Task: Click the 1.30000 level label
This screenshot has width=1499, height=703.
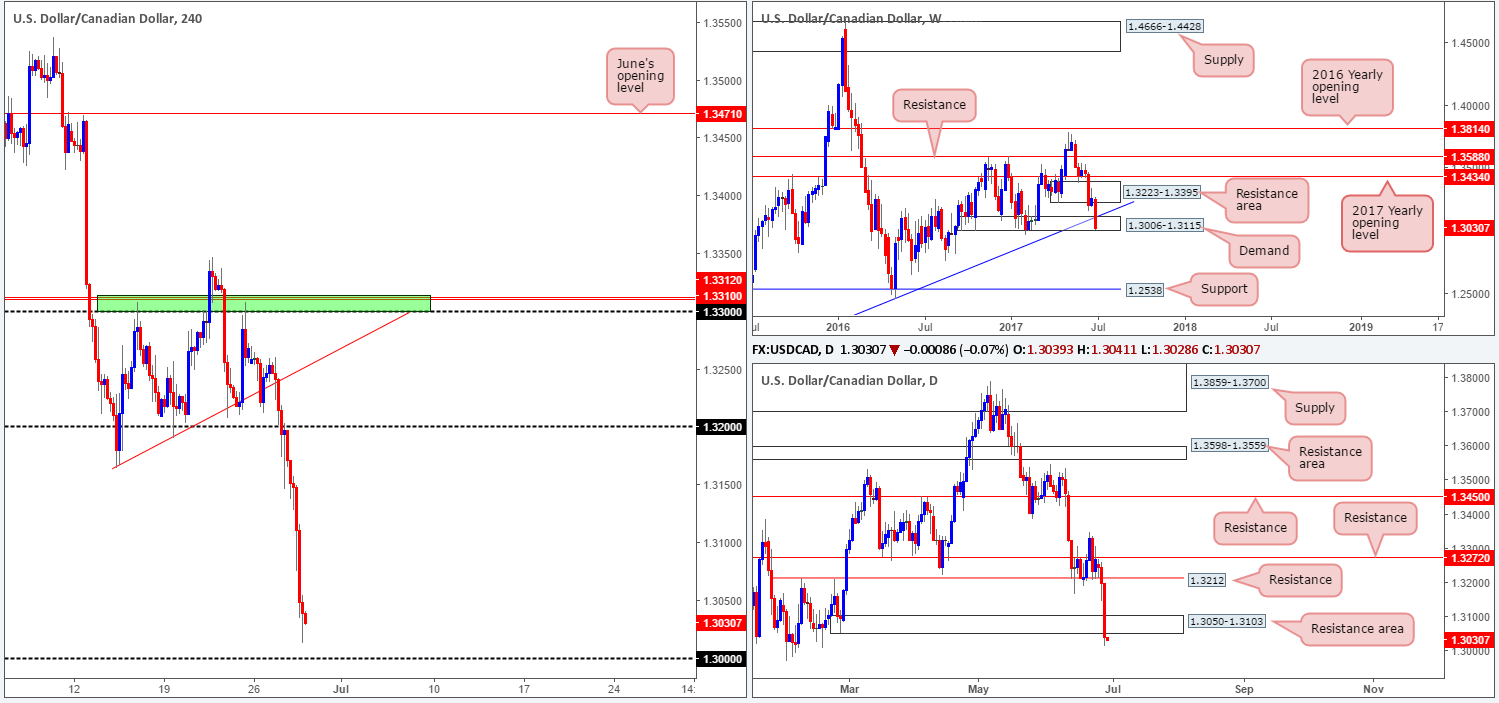Action: click(720, 659)
